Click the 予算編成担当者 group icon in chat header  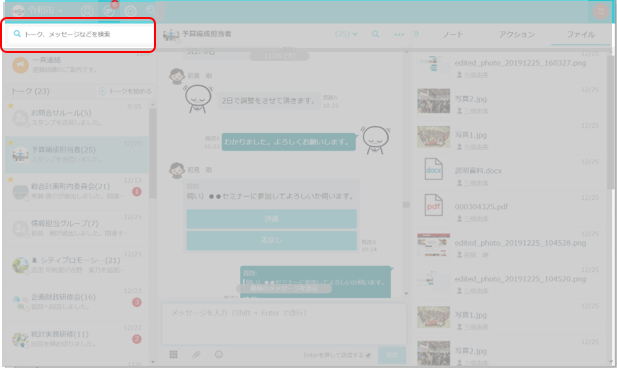point(171,35)
